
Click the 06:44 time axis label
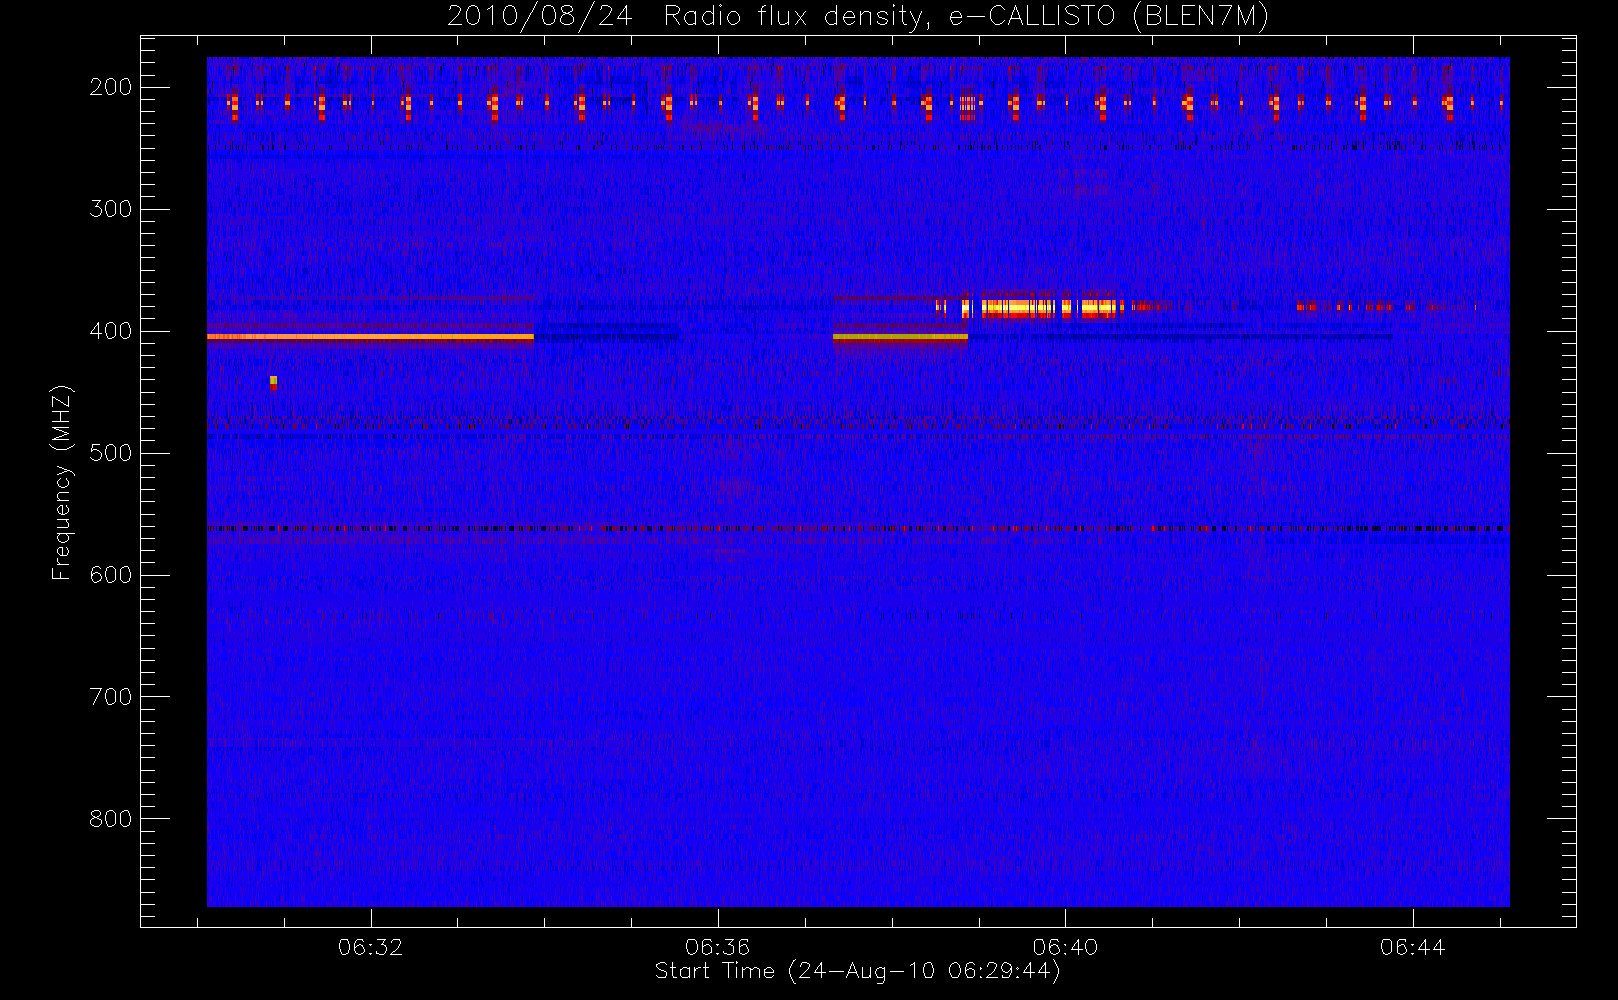click(x=1413, y=947)
